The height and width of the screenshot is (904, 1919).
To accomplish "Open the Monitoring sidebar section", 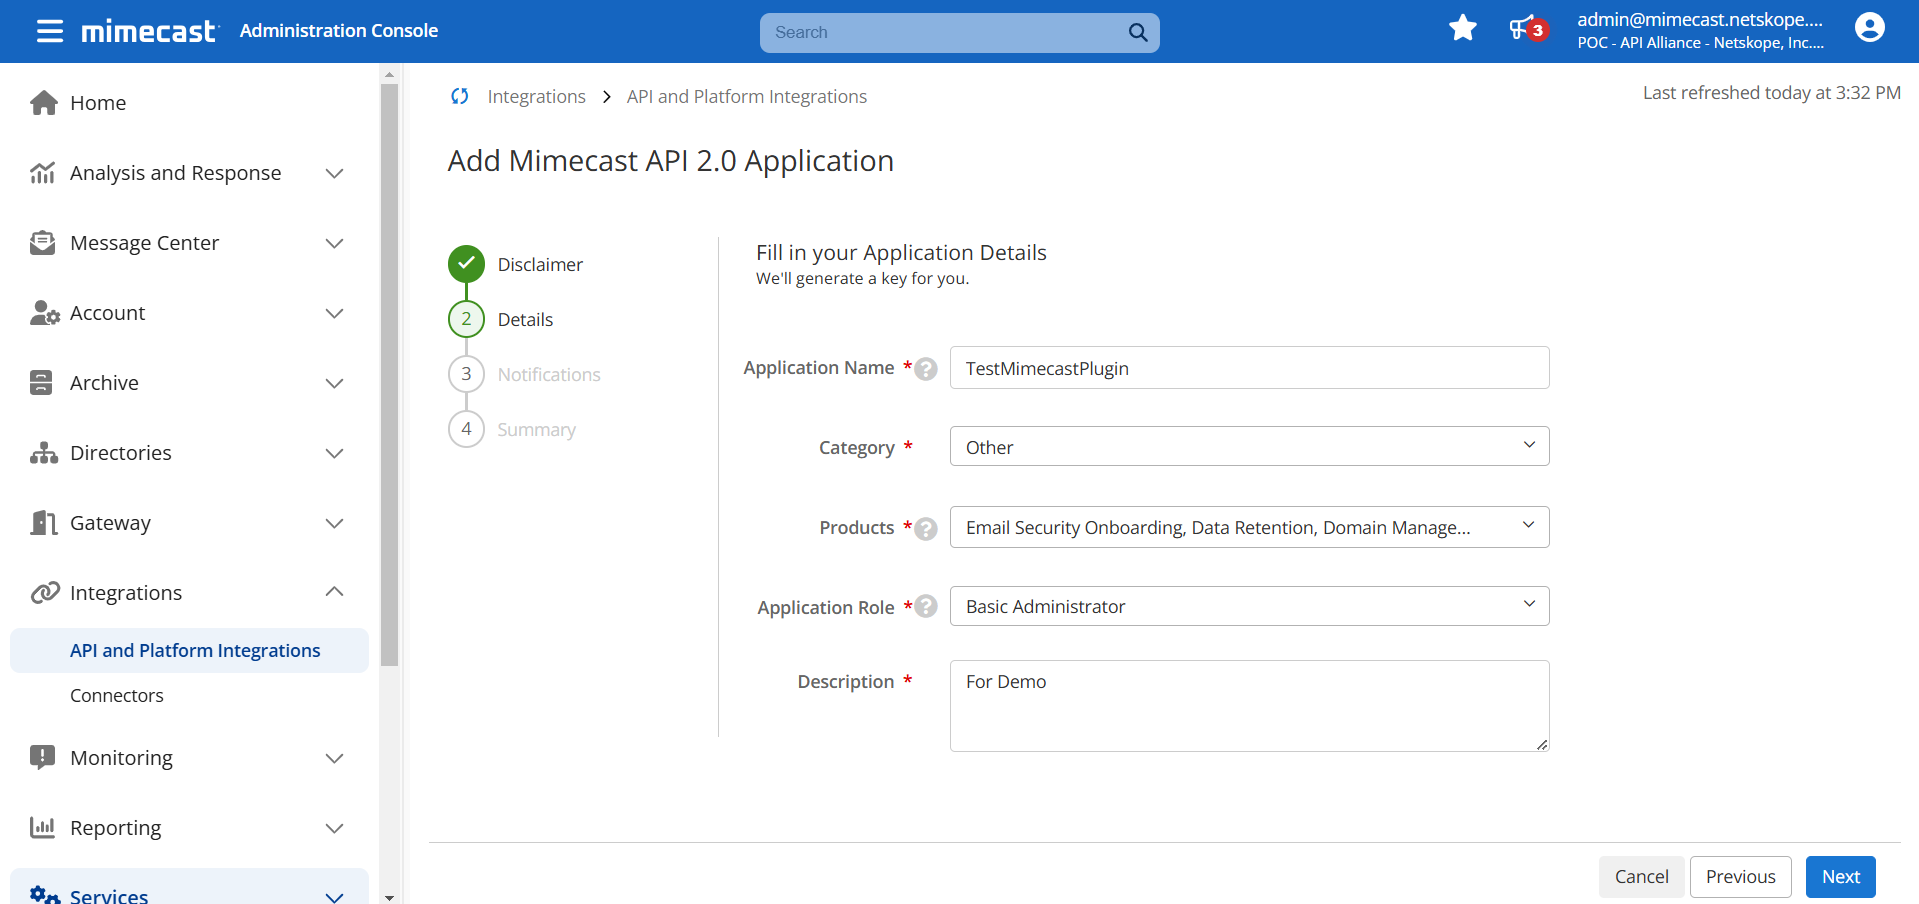I will tap(121, 758).
